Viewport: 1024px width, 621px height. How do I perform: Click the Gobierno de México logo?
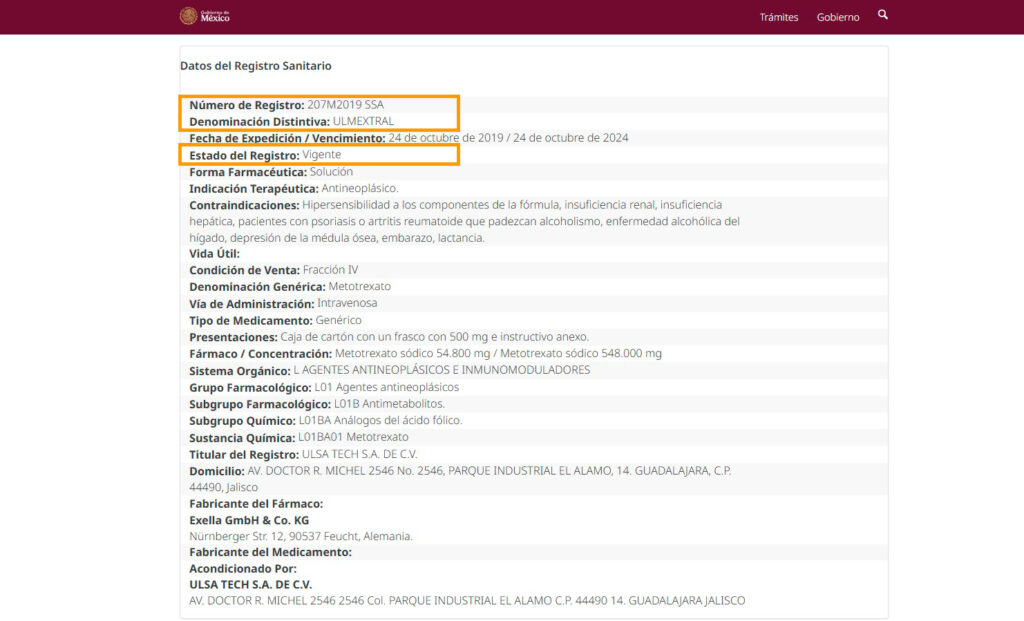tap(204, 16)
